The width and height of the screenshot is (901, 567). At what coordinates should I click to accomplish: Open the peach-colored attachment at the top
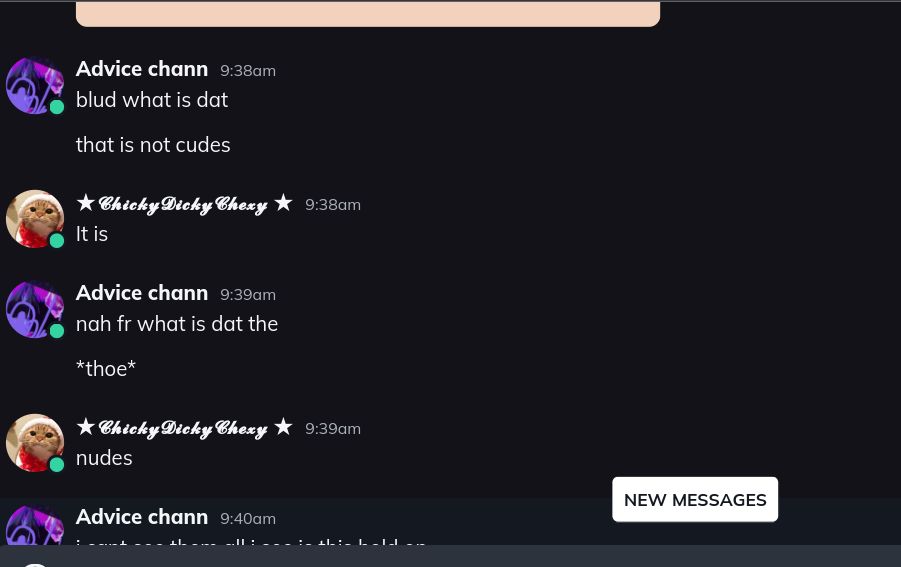coord(367,13)
